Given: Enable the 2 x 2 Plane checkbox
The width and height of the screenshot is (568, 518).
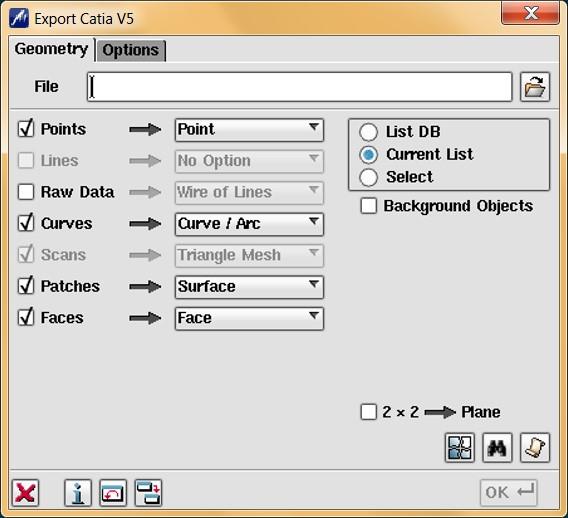Looking at the screenshot, I should tap(368, 412).
